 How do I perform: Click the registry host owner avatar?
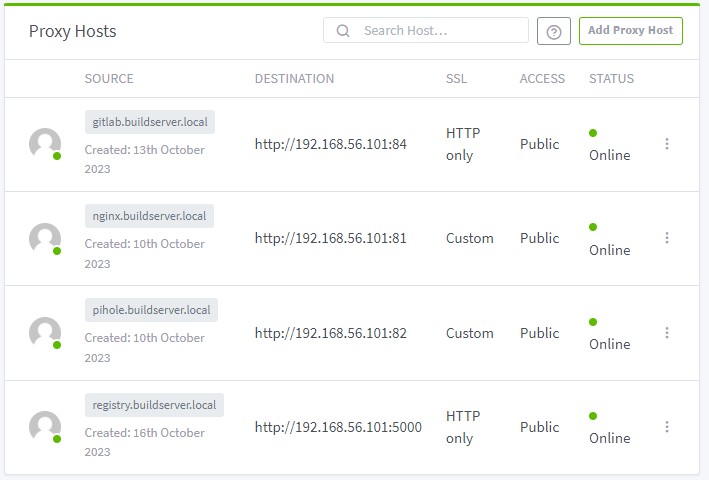pos(45,427)
